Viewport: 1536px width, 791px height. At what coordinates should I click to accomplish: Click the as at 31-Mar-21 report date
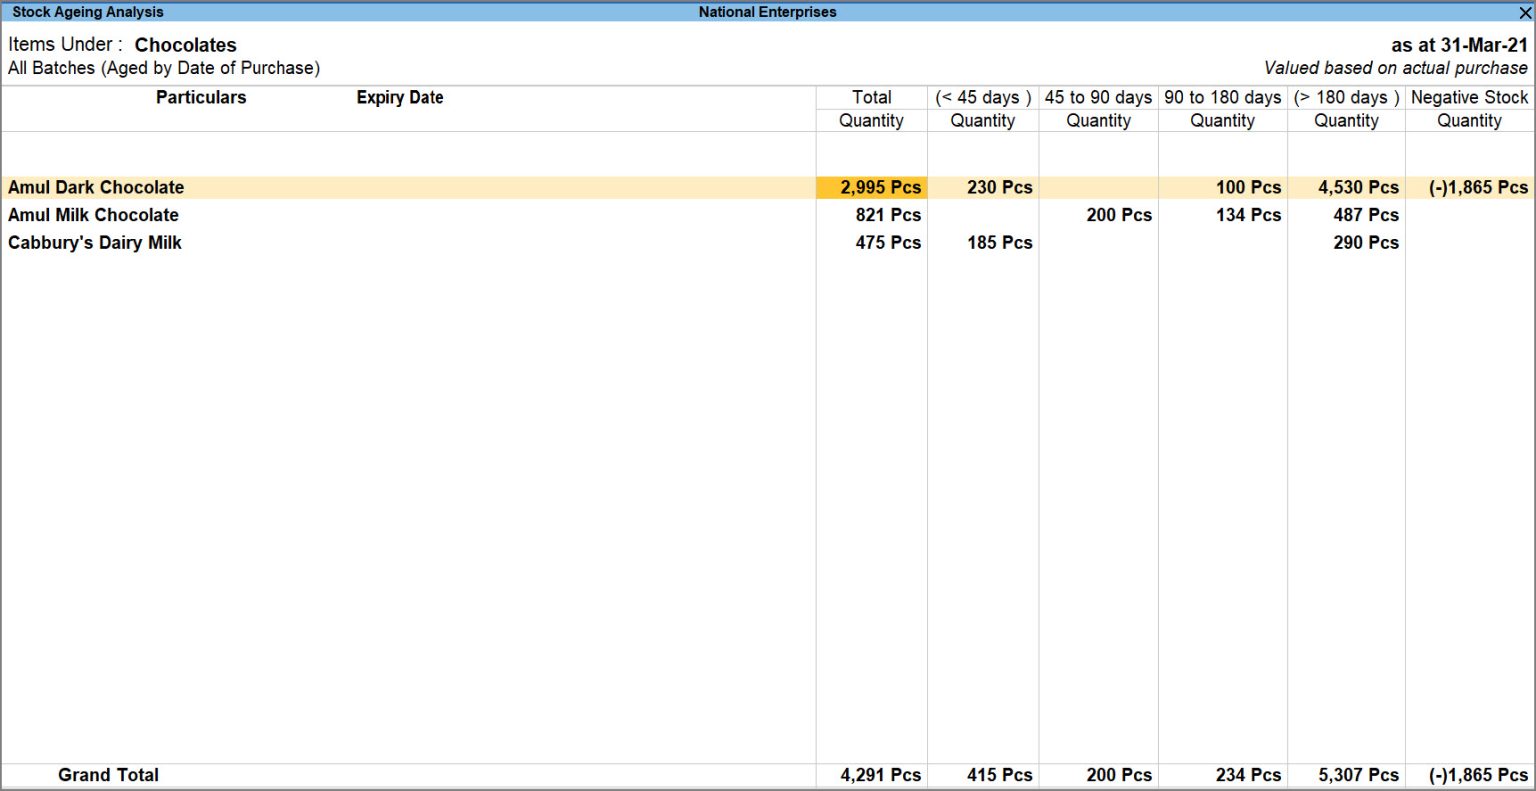click(1459, 45)
